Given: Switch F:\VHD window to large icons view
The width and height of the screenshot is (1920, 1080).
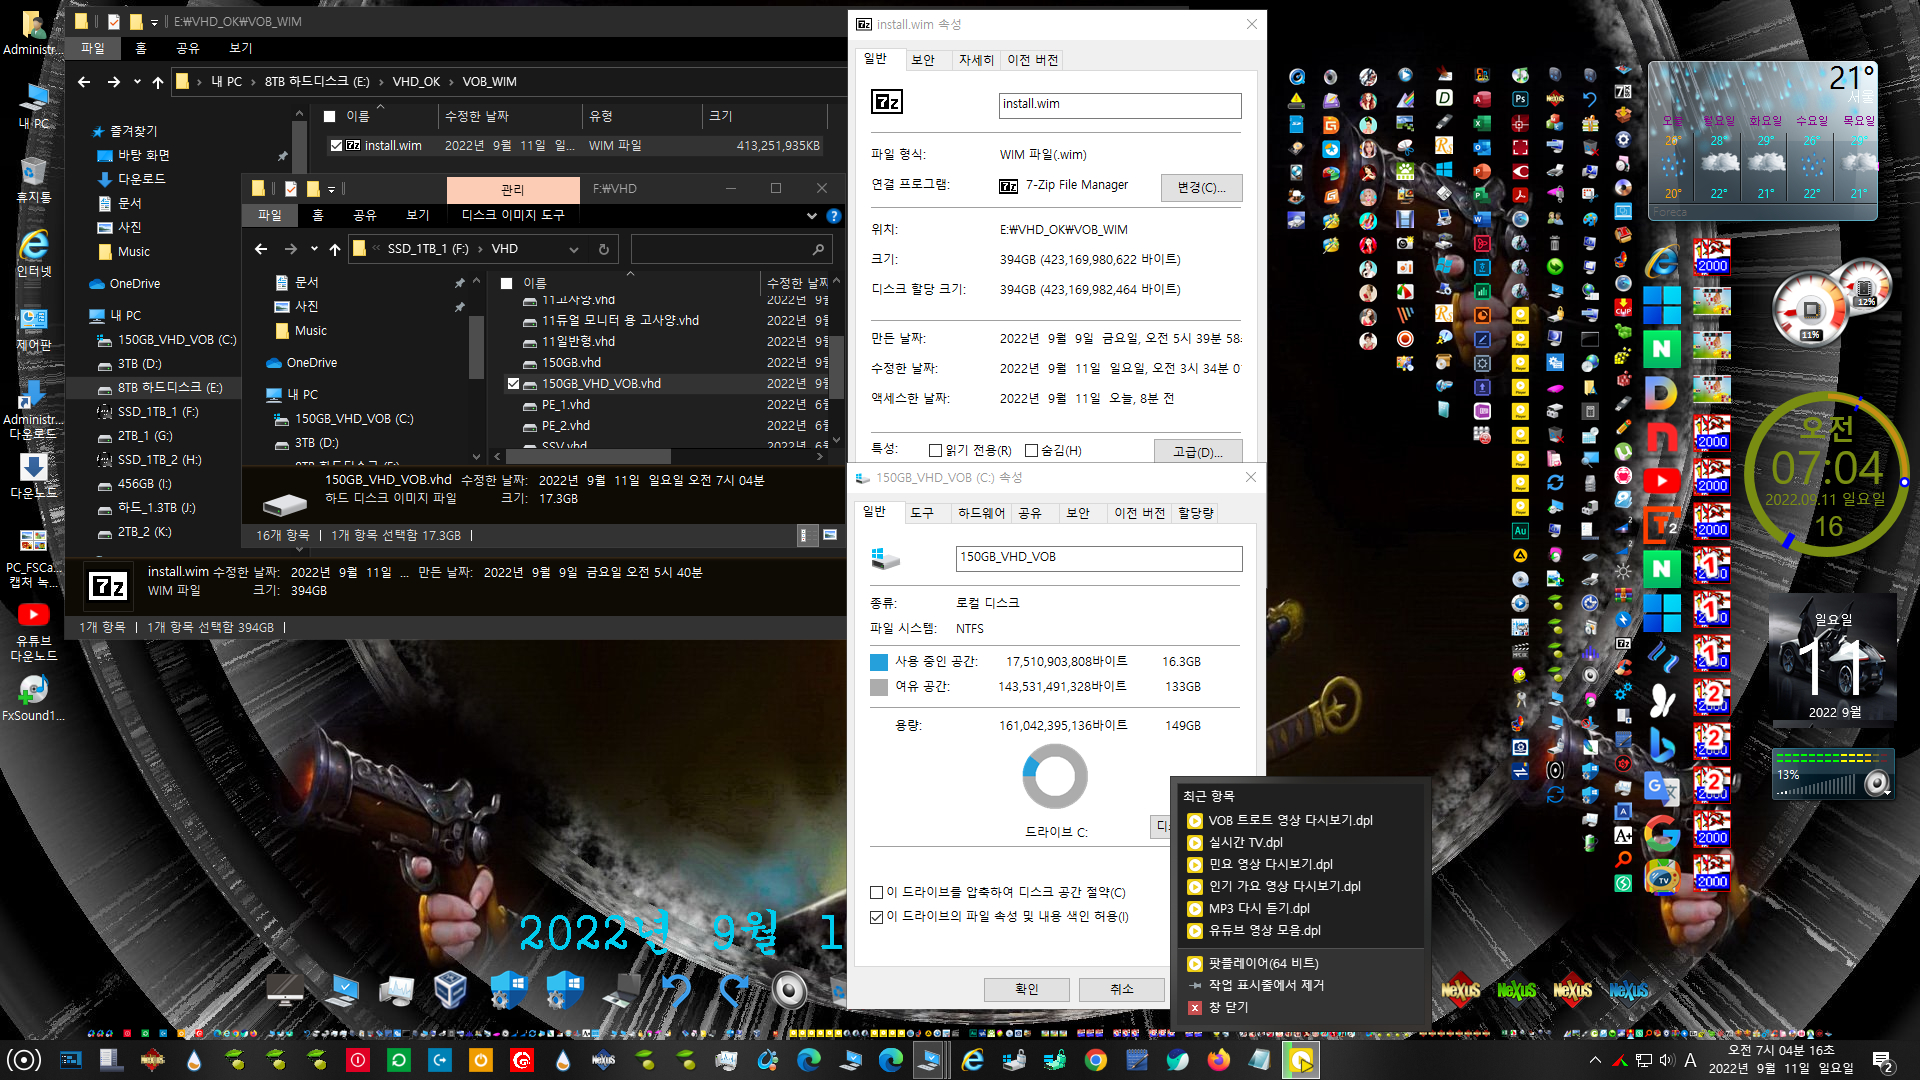Looking at the screenshot, I should 829,536.
